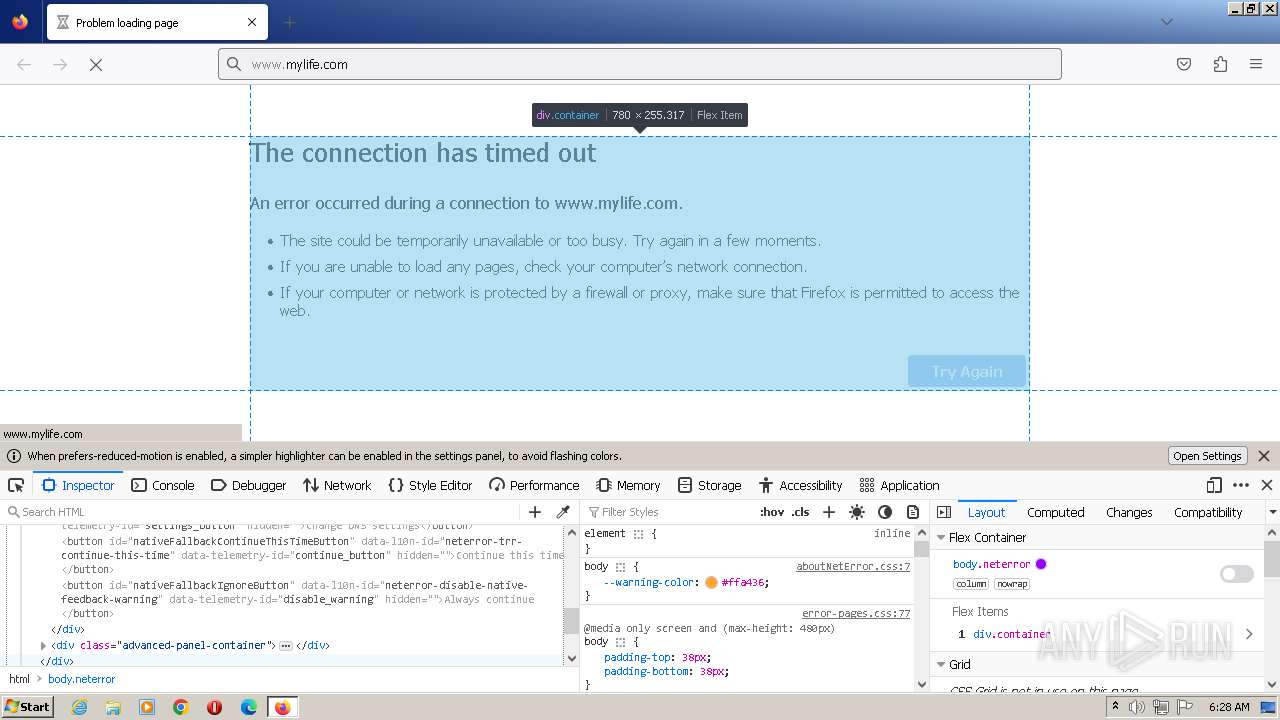Stop loading the page
1280x720 pixels.
pos(96,64)
